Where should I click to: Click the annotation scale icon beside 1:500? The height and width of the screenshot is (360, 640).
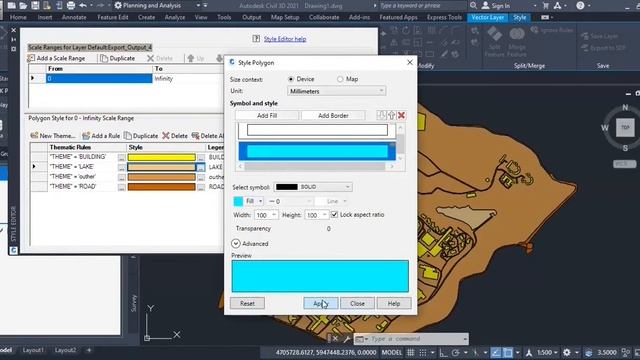point(529,352)
